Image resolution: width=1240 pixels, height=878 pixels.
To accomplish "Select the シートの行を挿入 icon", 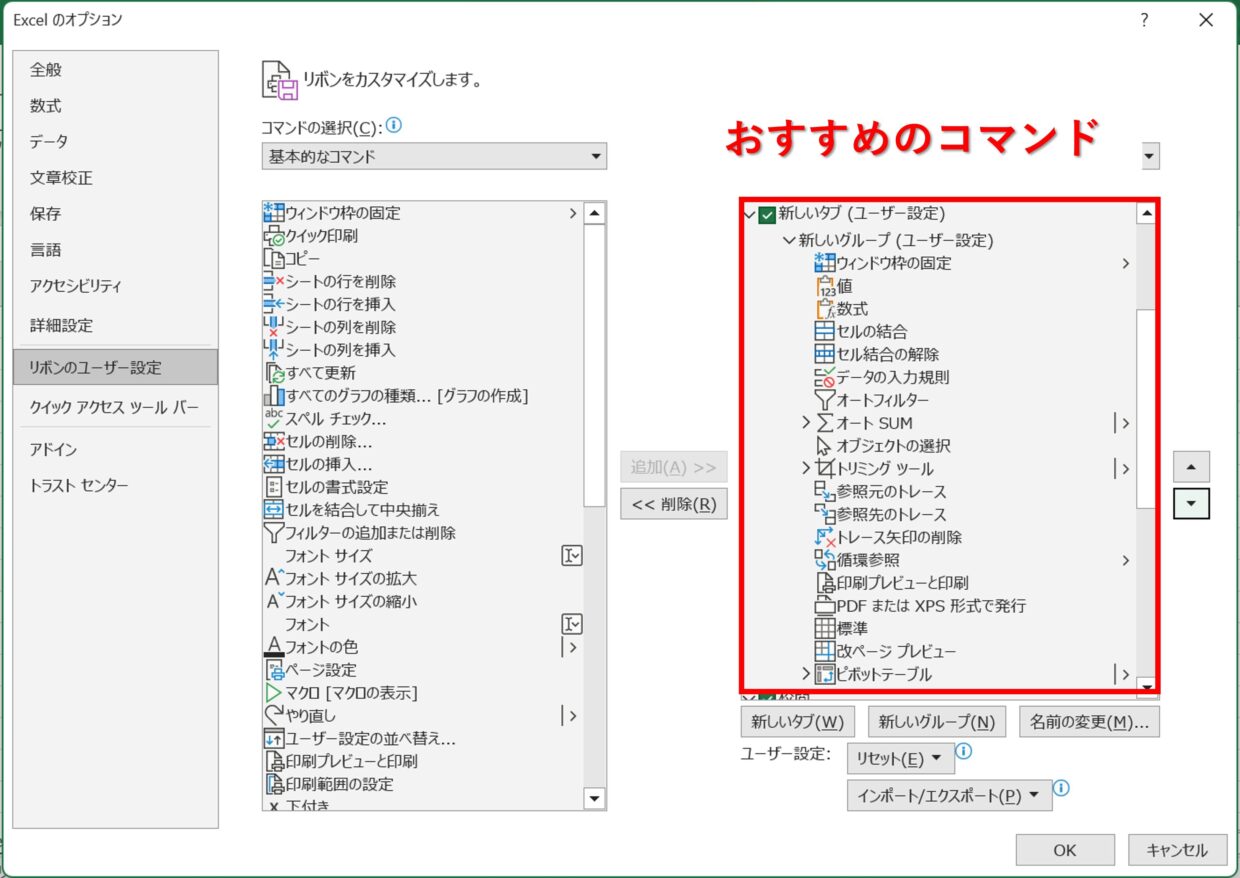I will (x=274, y=304).
